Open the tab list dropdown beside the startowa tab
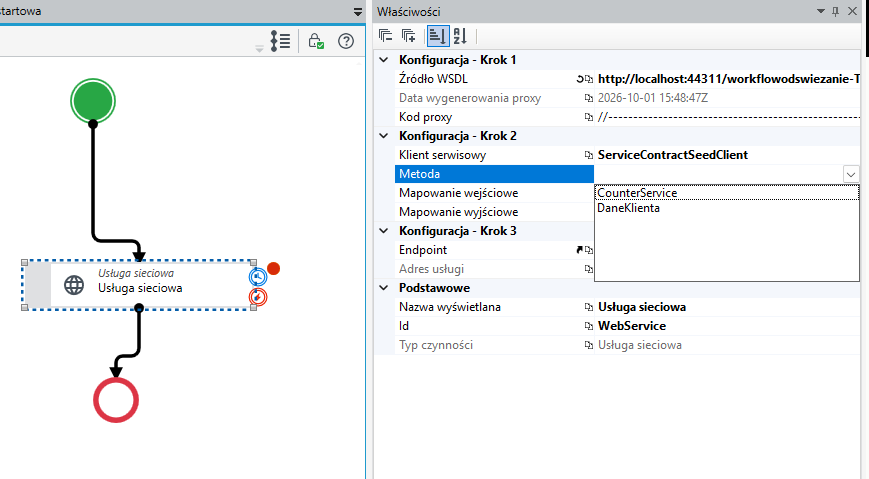This screenshot has width=869, height=479. click(x=358, y=12)
